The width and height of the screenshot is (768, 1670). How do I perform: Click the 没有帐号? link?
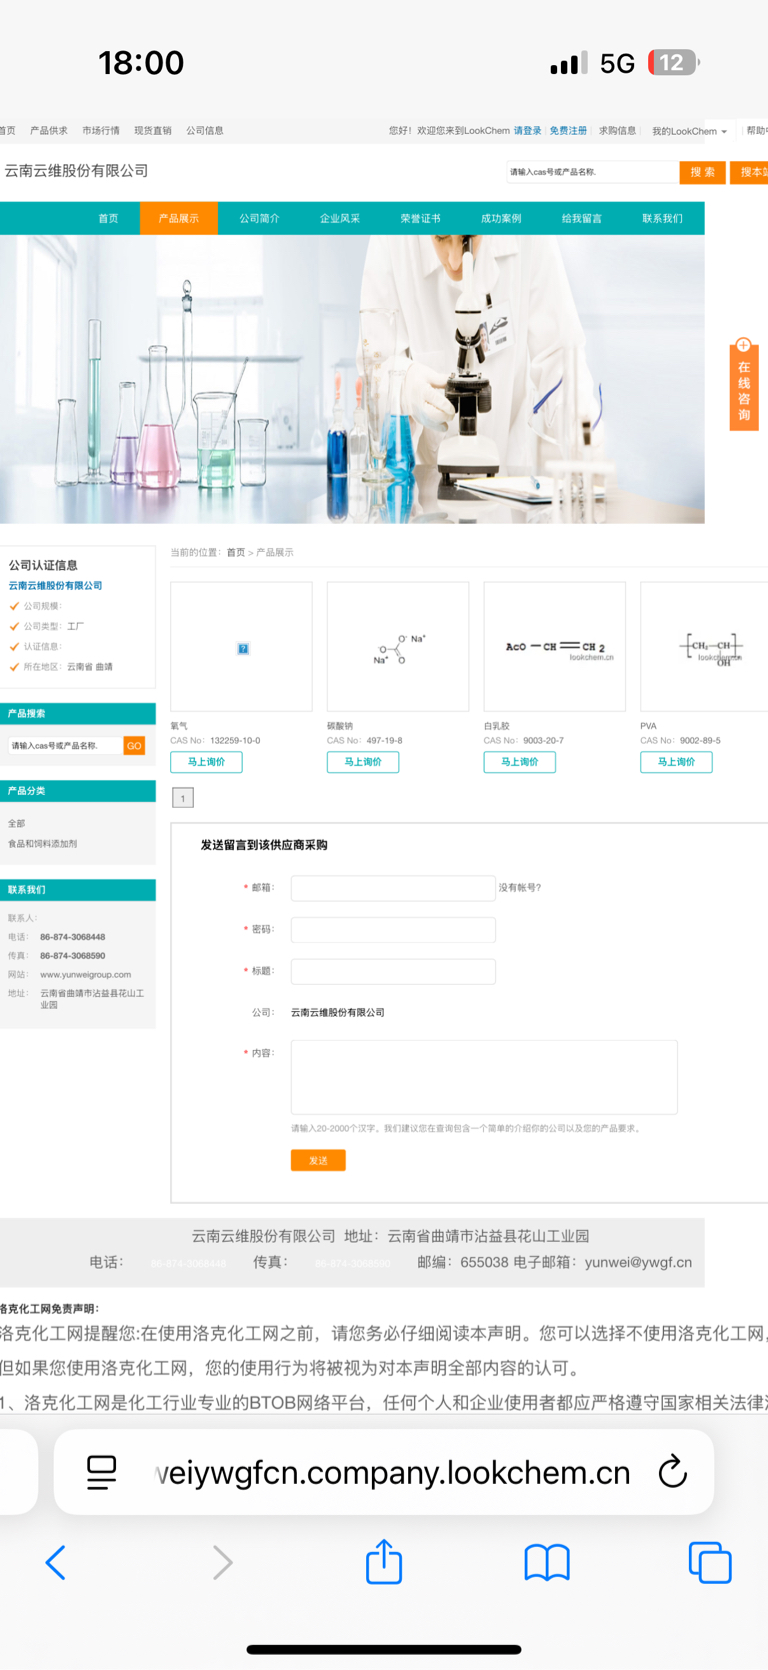pyautogui.click(x=520, y=888)
